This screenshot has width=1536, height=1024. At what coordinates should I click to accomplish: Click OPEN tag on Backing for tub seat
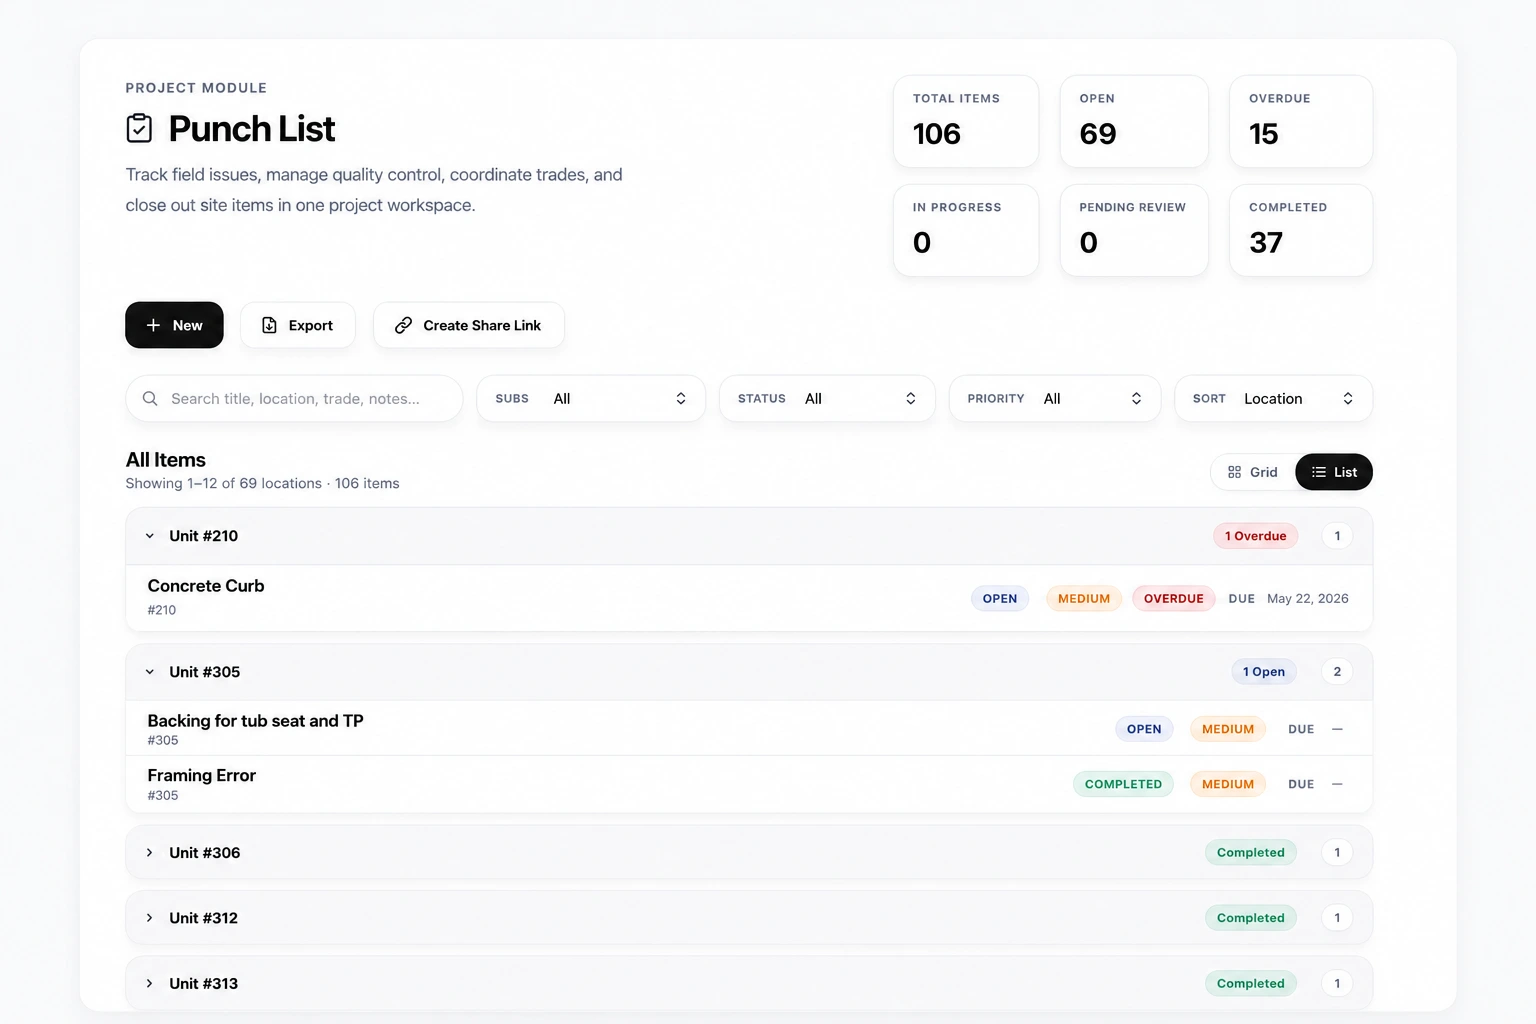pos(1144,729)
